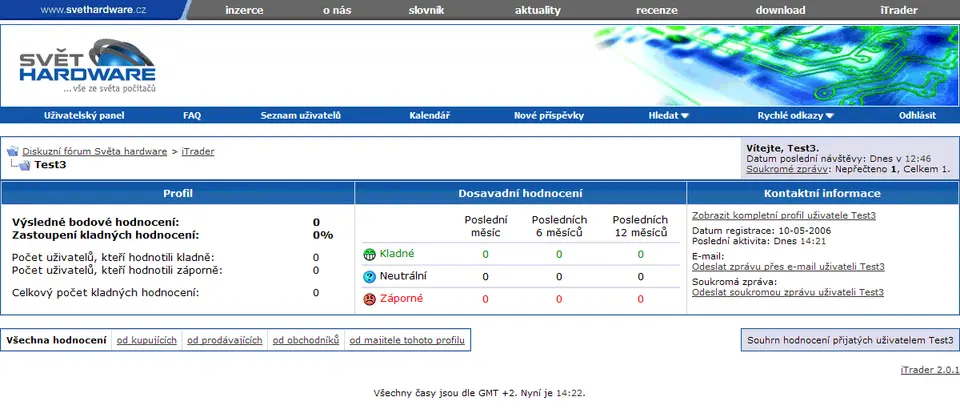Viewport: 960px width, 410px height.
Task: Click the Svět Hardware logo
Action: click(x=88, y=66)
